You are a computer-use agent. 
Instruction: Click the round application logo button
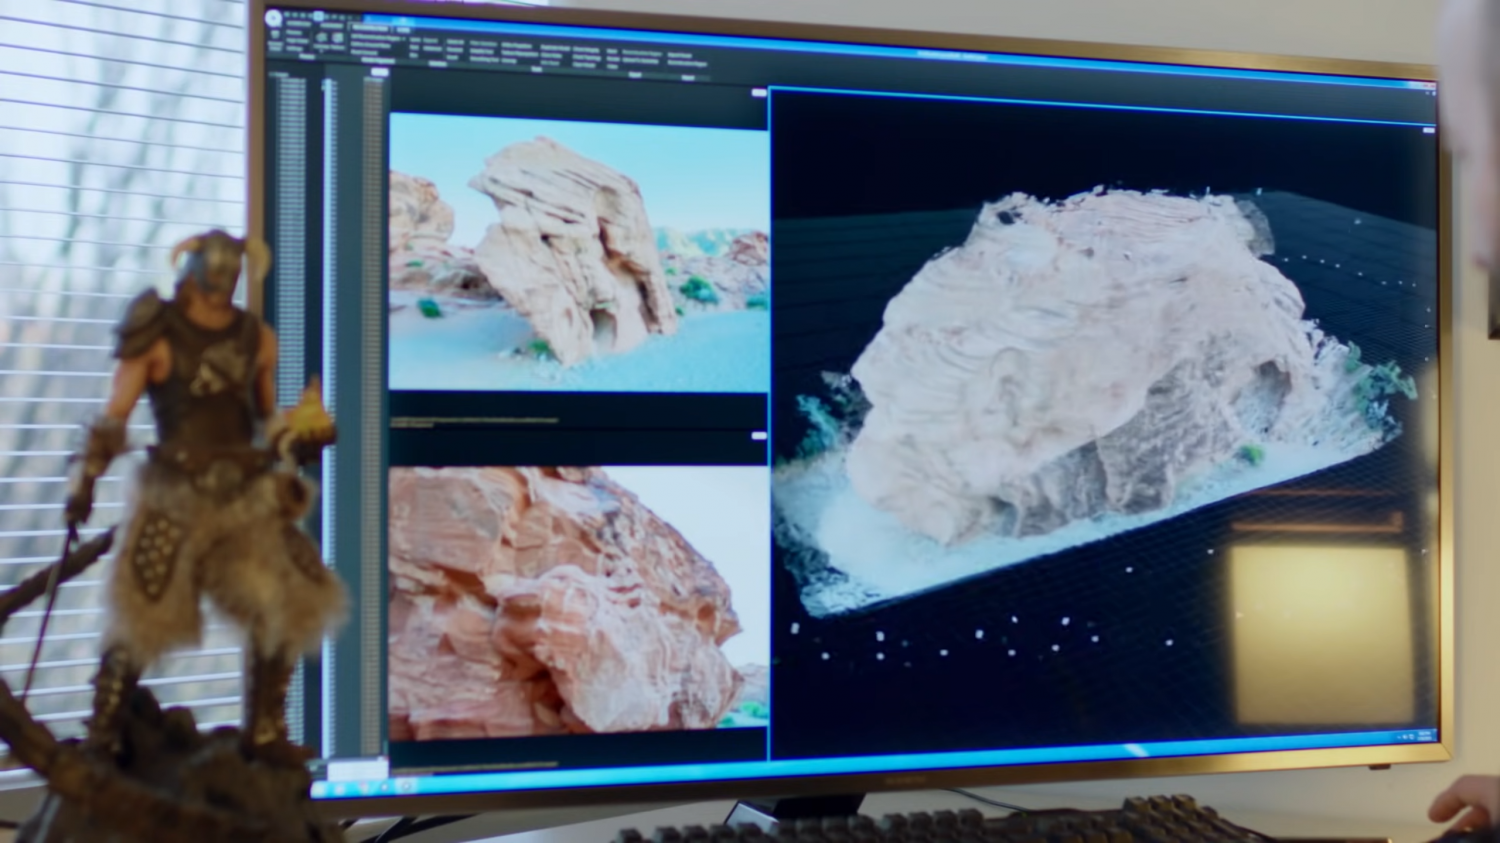[273, 18]
